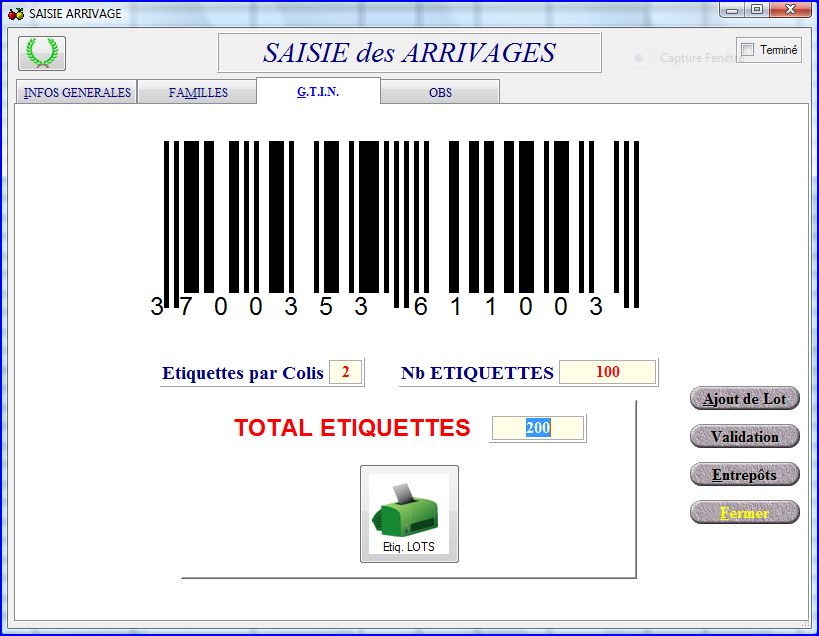The height and width of the screenshot is (636, 819).
Task: Click the TOTAL ETIQUETTES red label
Action: [352, 428]
